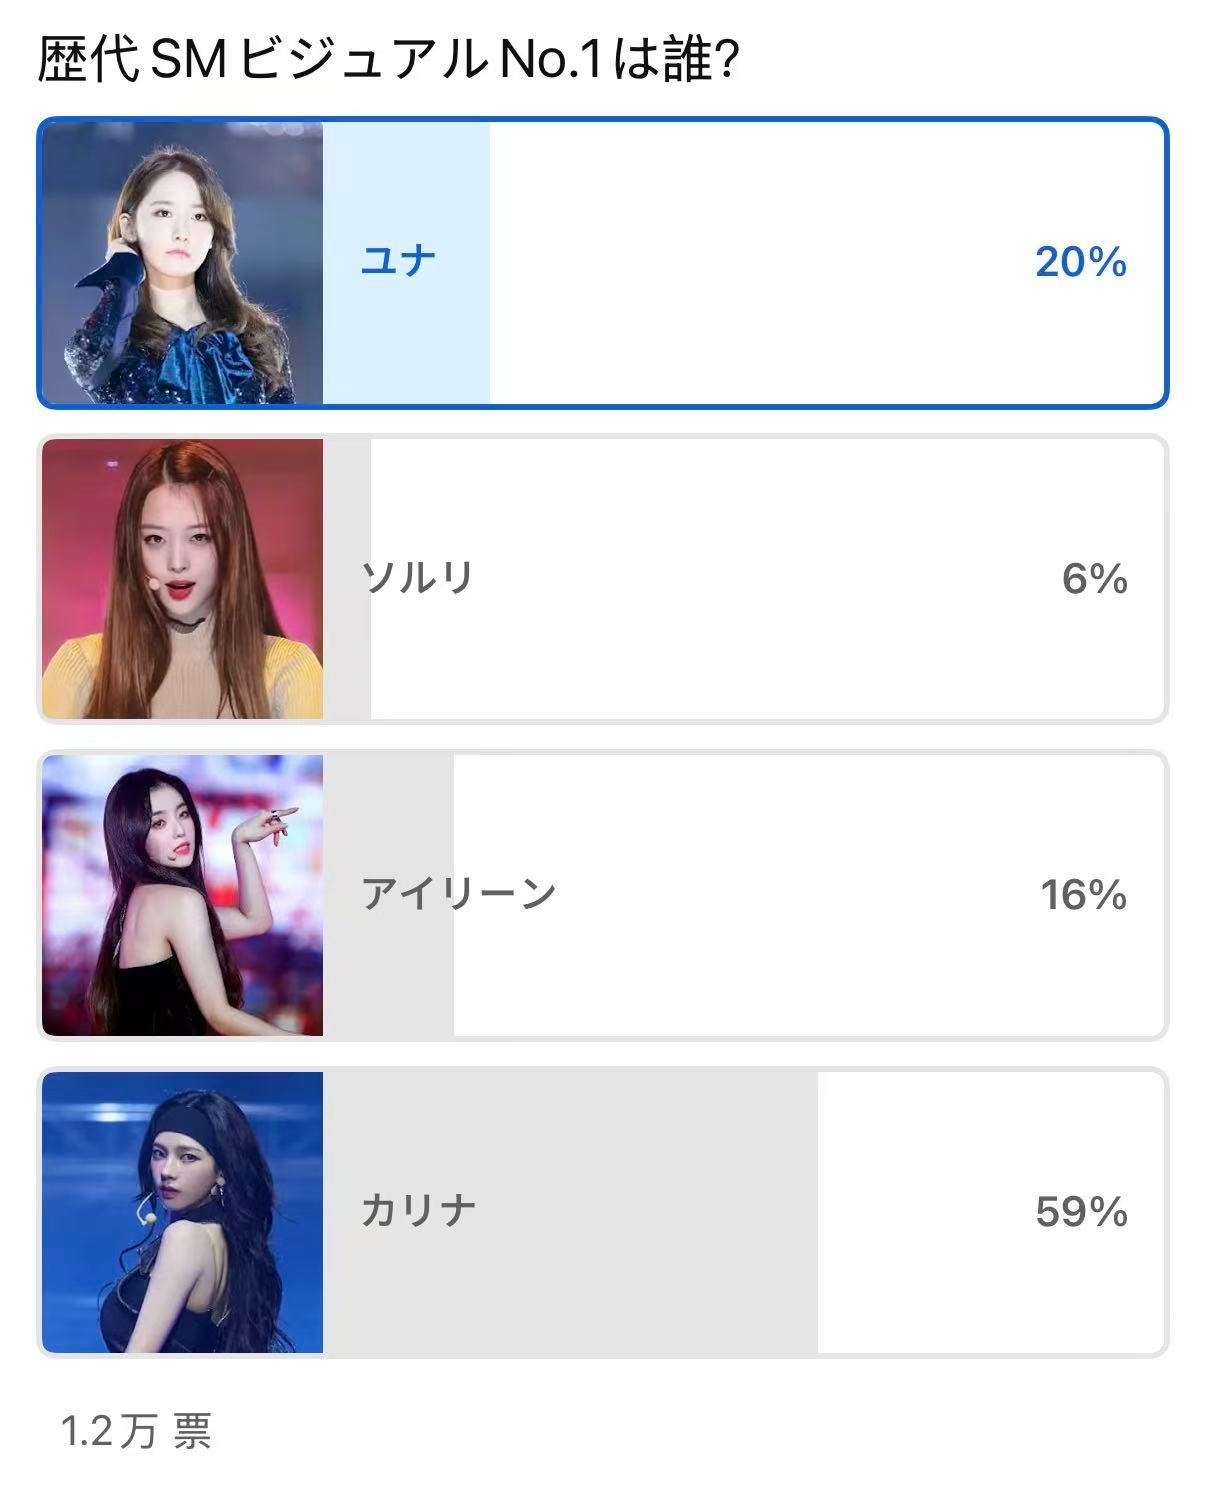Screen dimensions: 1206x1486
Task: Open the ユナ thumbnail photo
Action: 183,263
